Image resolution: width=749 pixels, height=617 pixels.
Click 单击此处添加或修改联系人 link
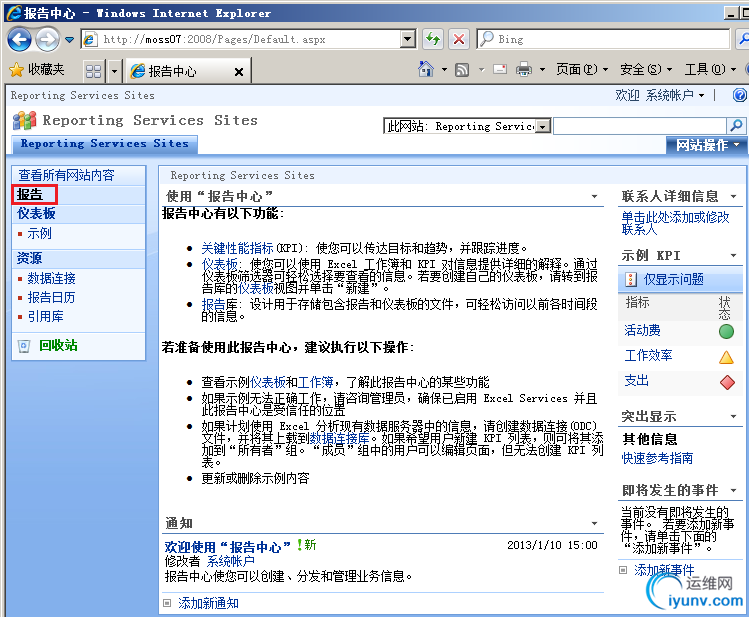pos(675,223)
